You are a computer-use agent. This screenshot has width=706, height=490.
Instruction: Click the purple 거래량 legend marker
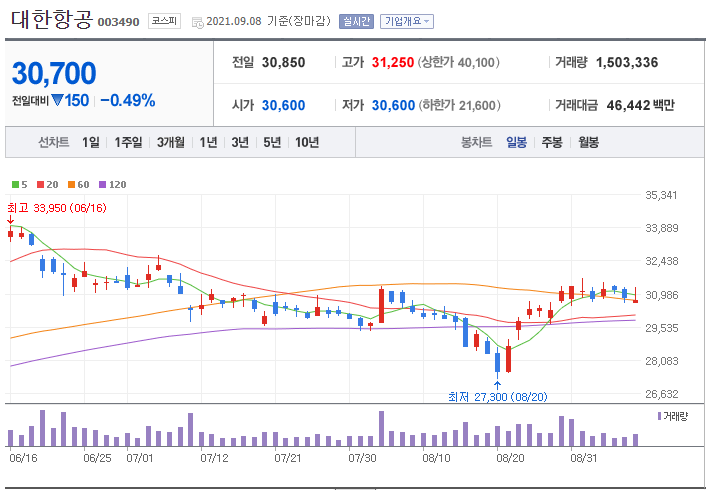click(x=660, y=416)
